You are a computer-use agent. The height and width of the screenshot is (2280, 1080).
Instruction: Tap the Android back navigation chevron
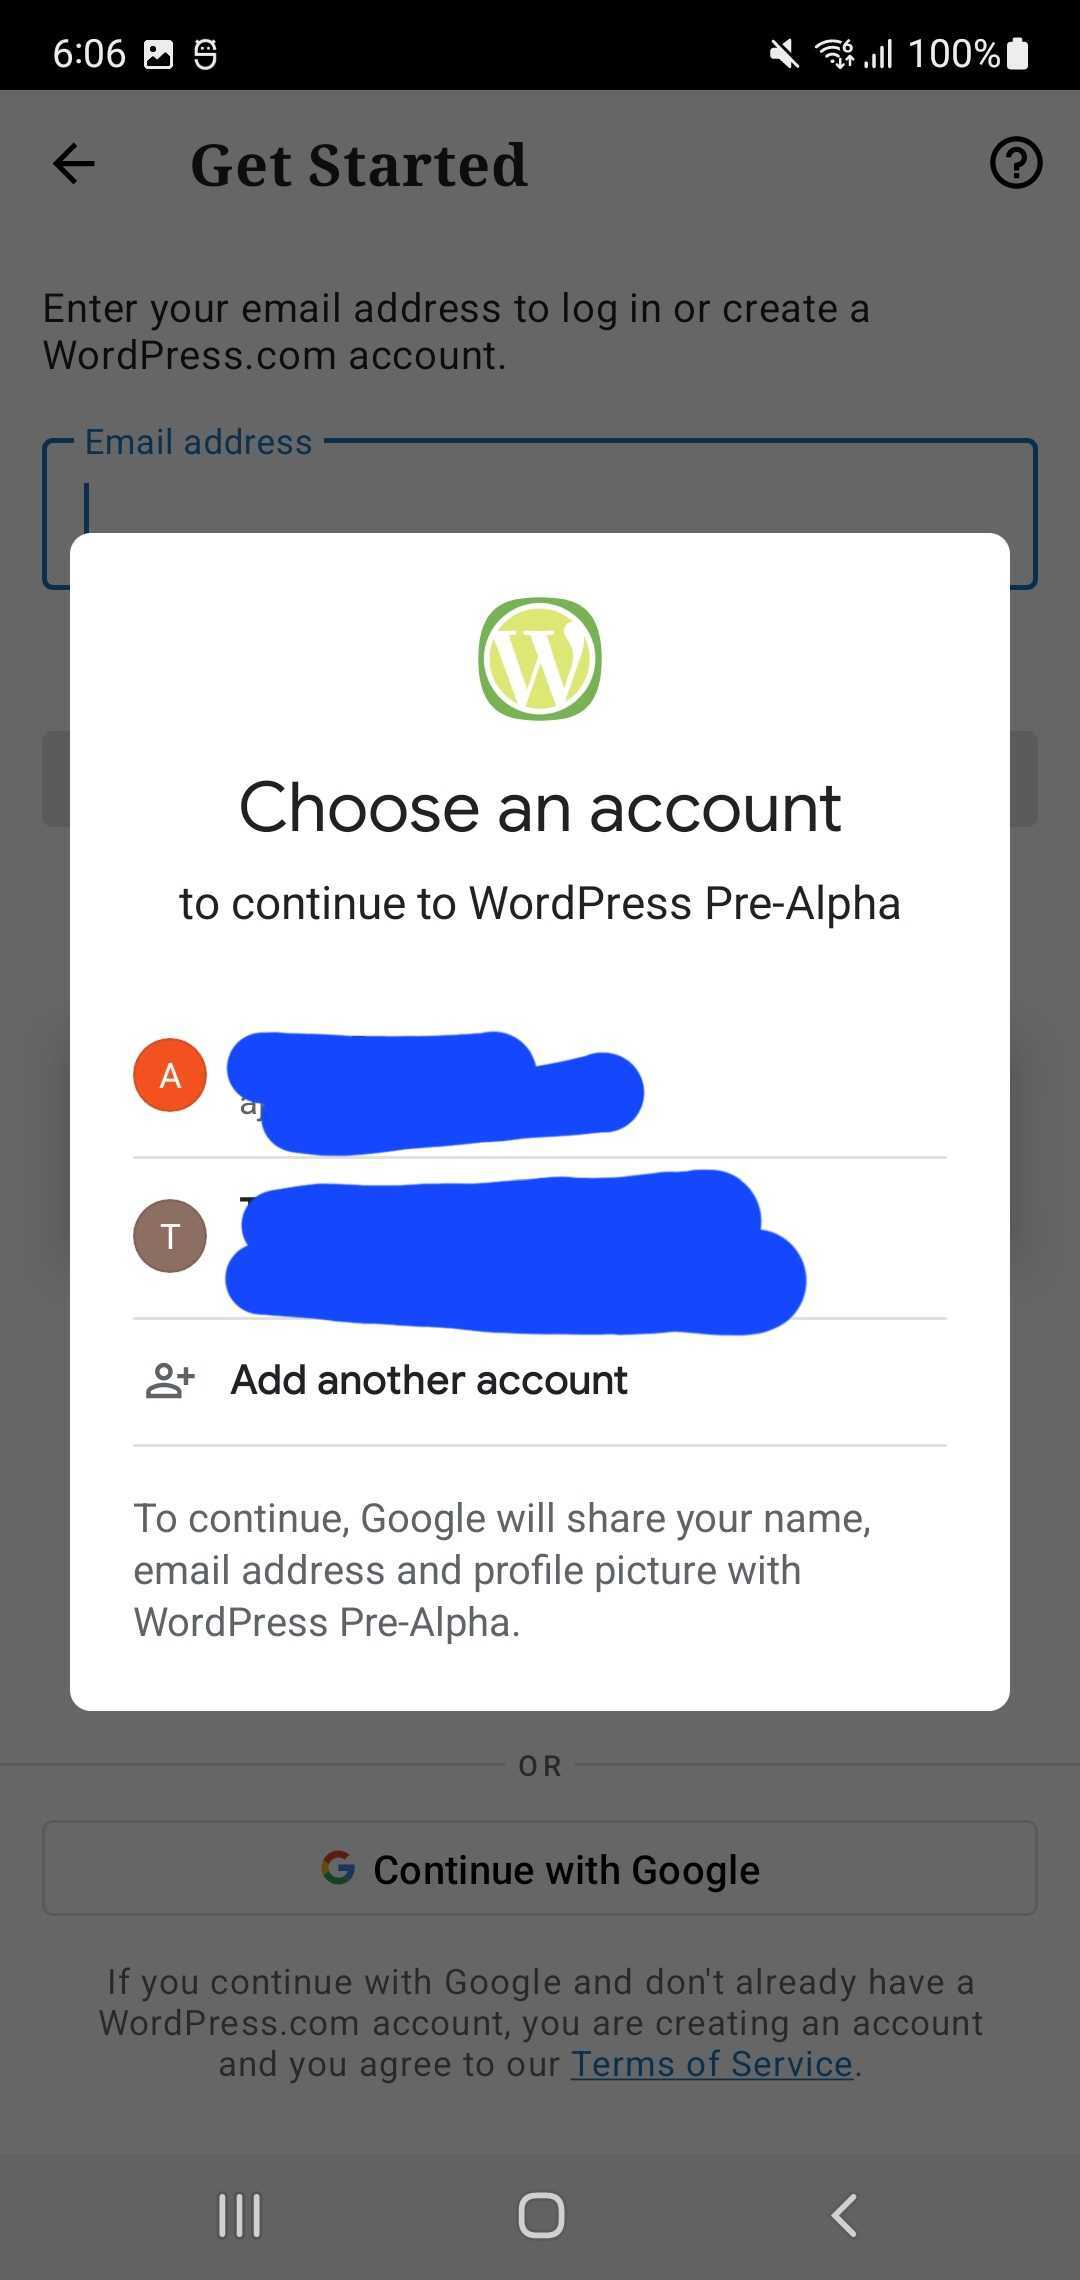(x=845, y=2215)
